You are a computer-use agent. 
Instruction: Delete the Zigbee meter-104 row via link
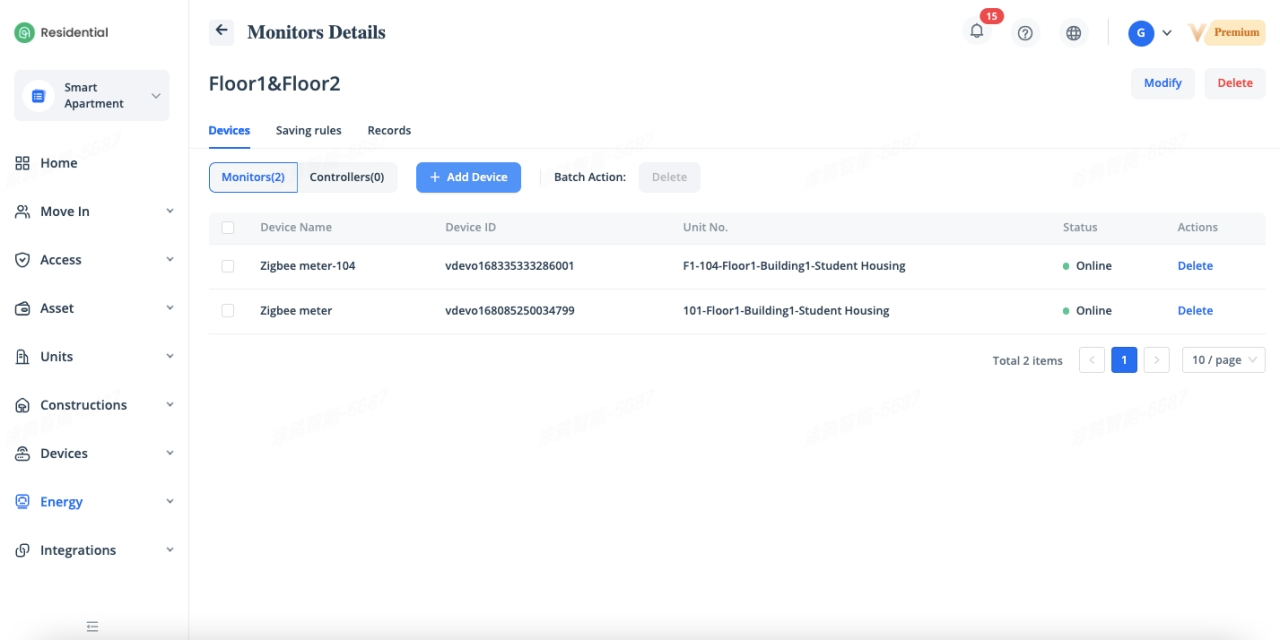(x=1194, y=266)
